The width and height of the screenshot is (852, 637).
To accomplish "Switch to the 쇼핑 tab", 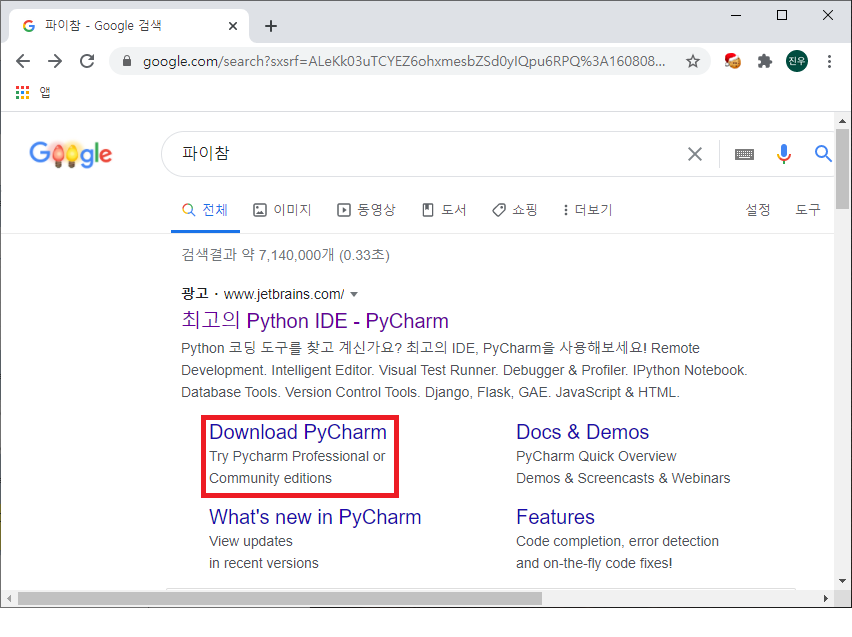I will click(x=515, y=210).
